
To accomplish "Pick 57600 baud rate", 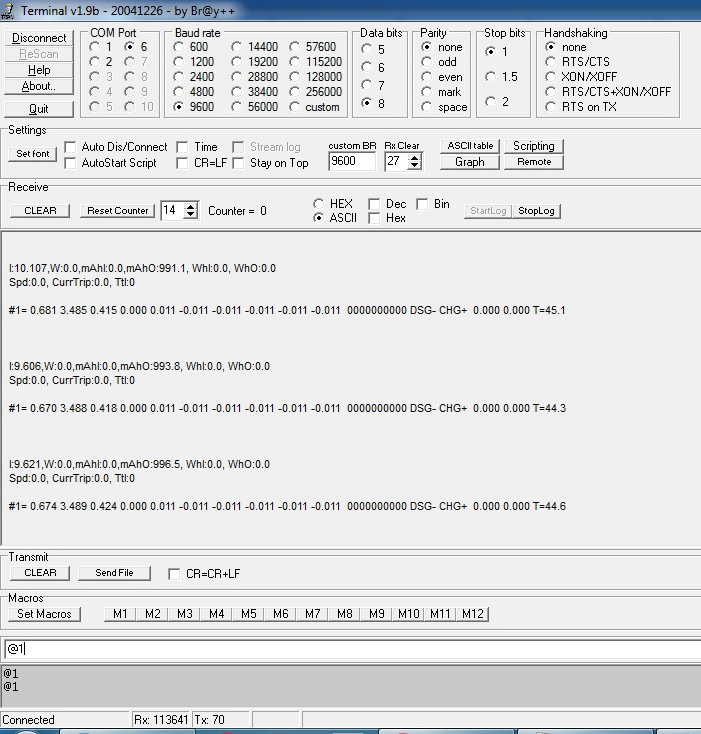I will pyautogui.click(x=294, y=47).
